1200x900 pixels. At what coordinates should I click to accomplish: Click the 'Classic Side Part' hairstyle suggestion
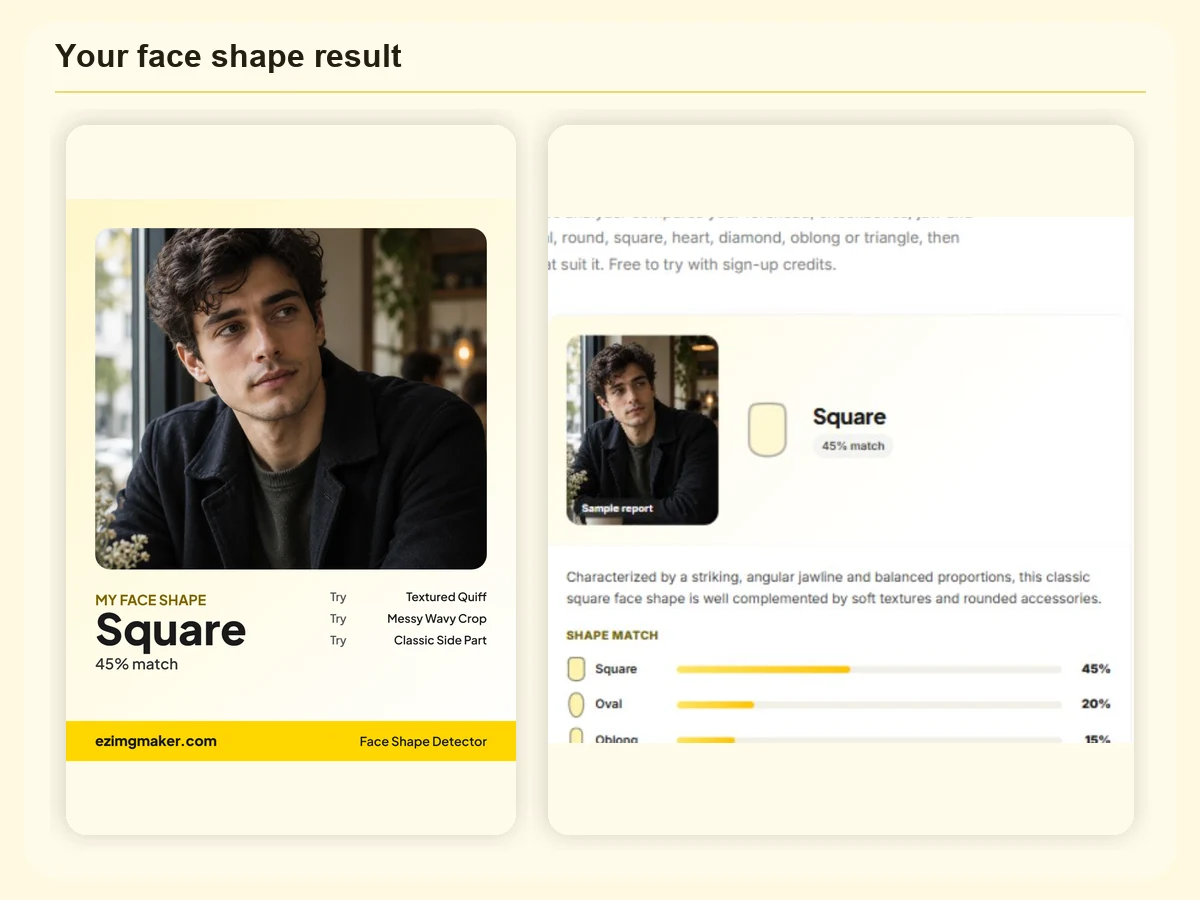440,640
